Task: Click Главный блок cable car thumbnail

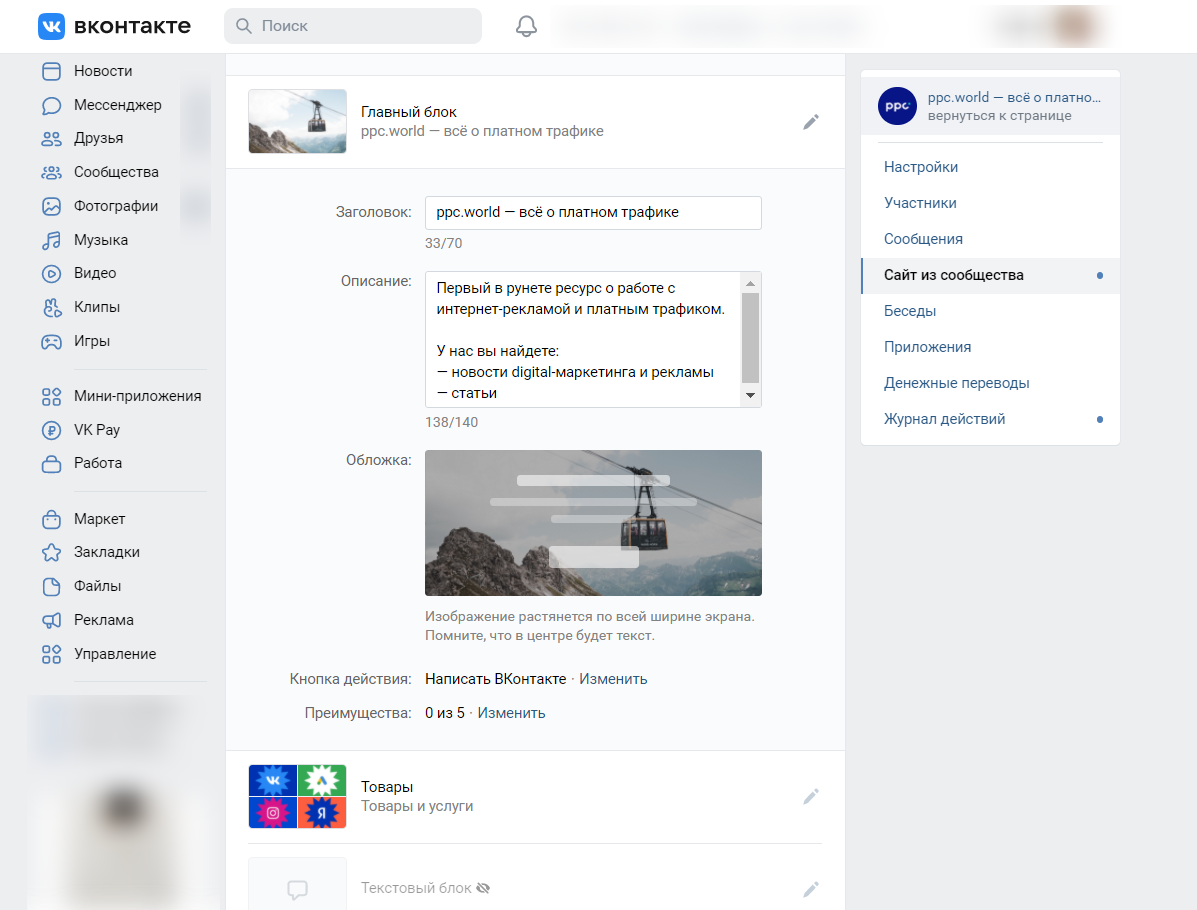Action: (297, 121)
